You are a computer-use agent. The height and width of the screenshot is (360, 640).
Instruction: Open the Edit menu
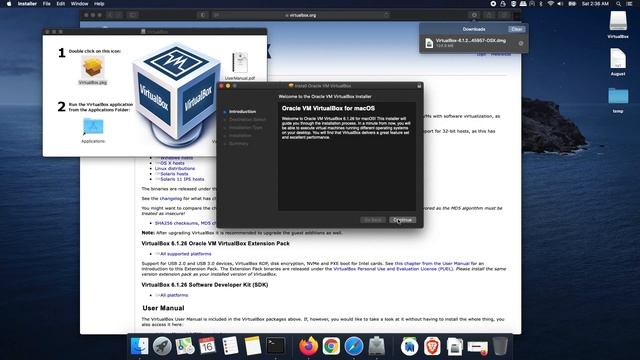tap(61, 4)
